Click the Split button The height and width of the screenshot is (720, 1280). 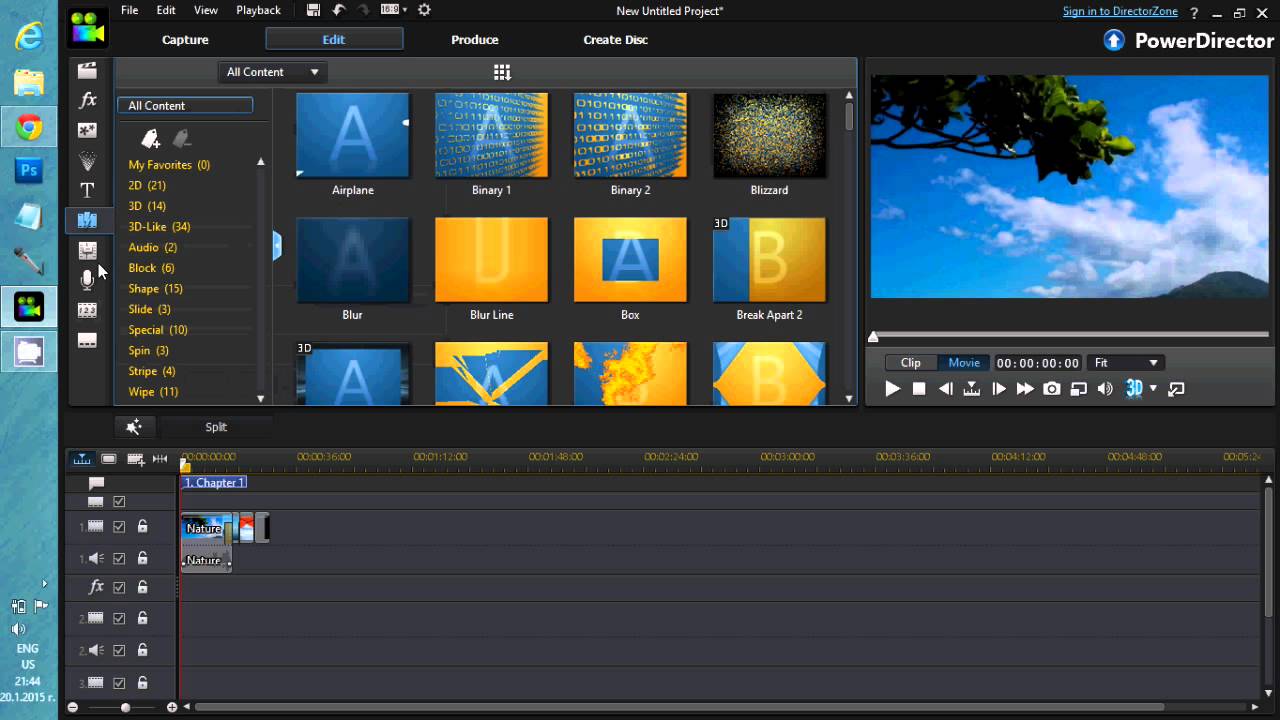click(x=216, y=427)
